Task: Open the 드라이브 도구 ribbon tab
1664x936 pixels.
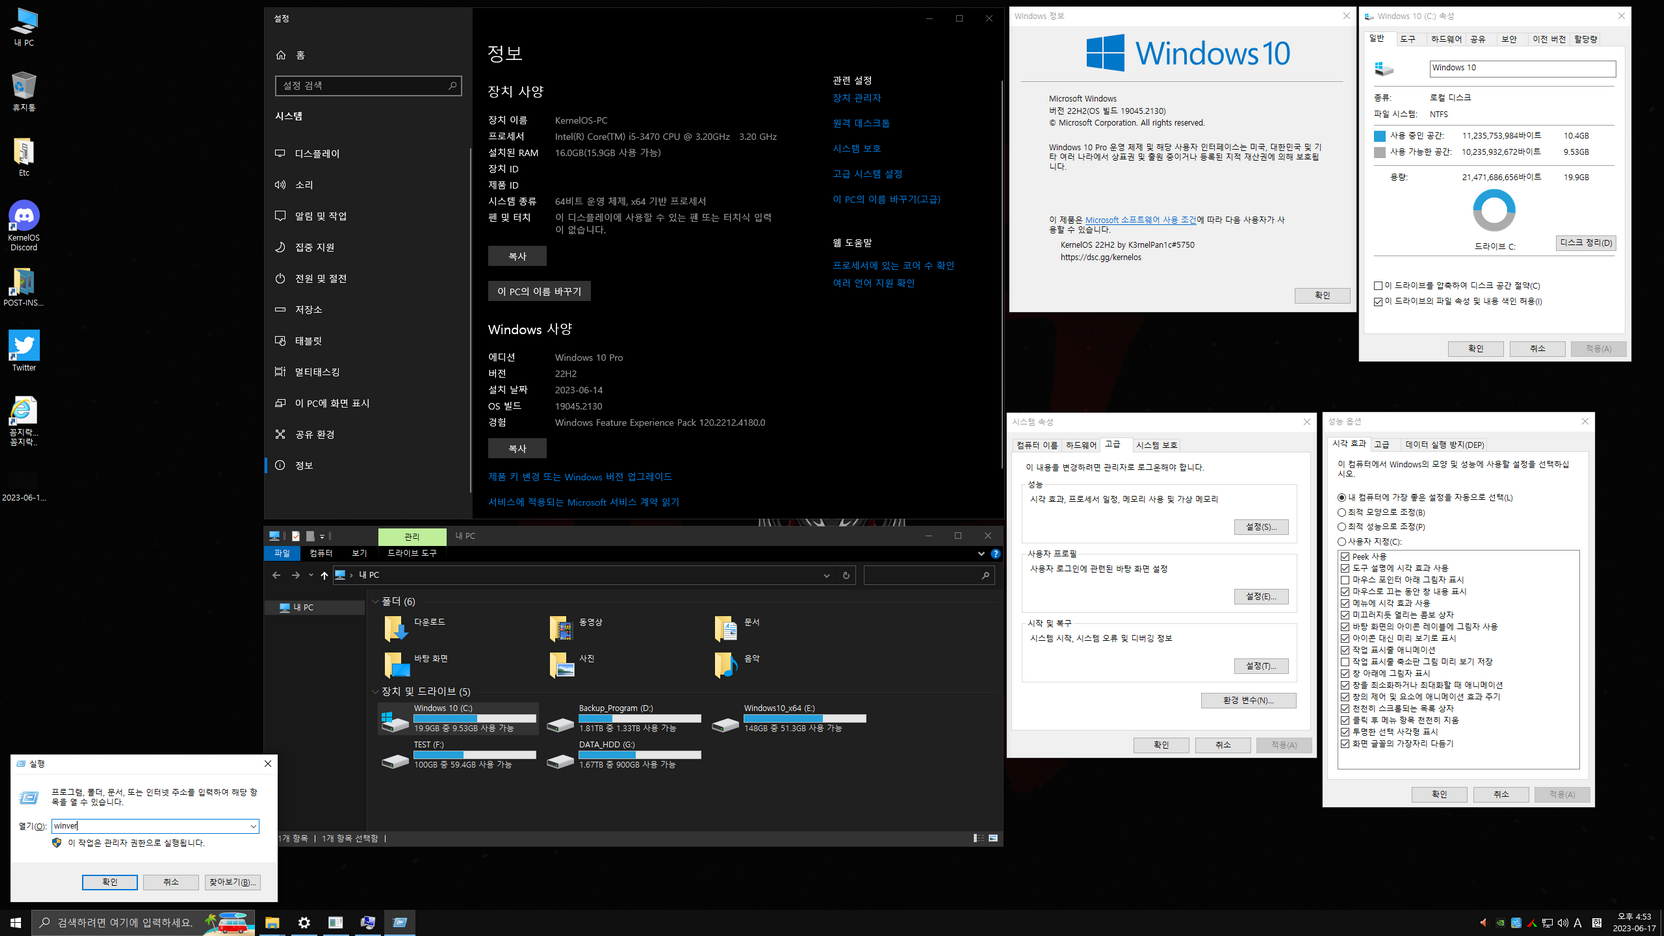Action: pyautogui.click(x=412, y=553)
